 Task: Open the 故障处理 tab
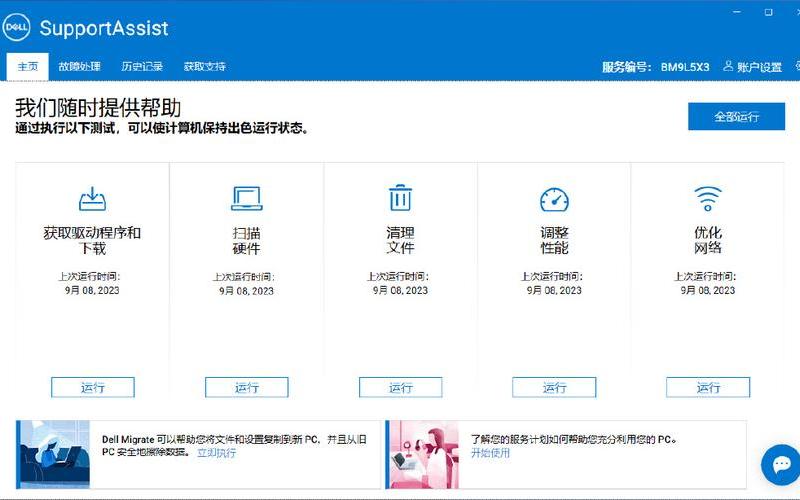point(79,66)
